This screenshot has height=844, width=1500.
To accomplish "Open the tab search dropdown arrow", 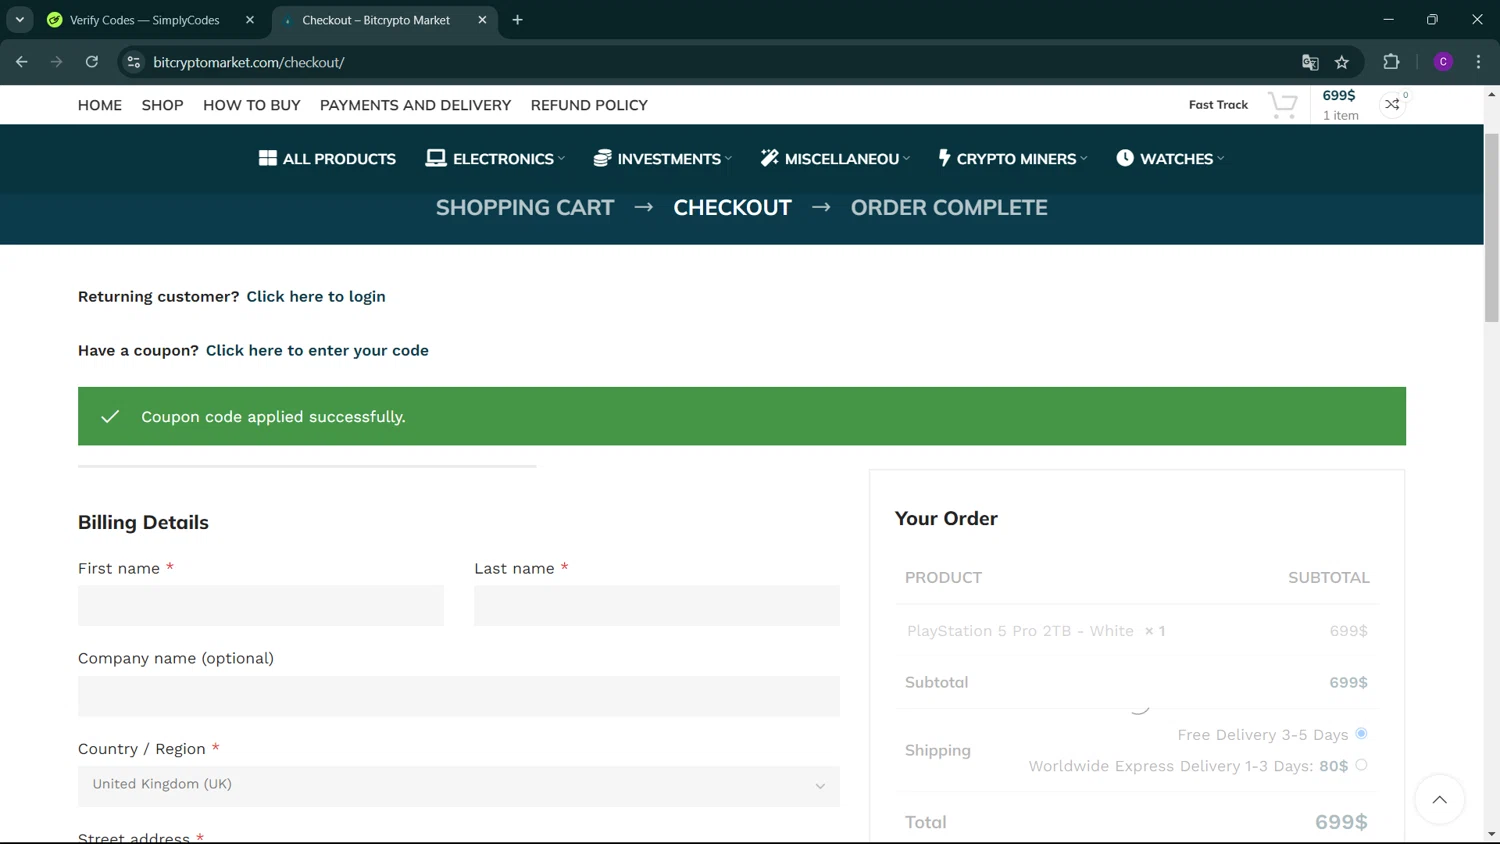I will pos(20,20).
